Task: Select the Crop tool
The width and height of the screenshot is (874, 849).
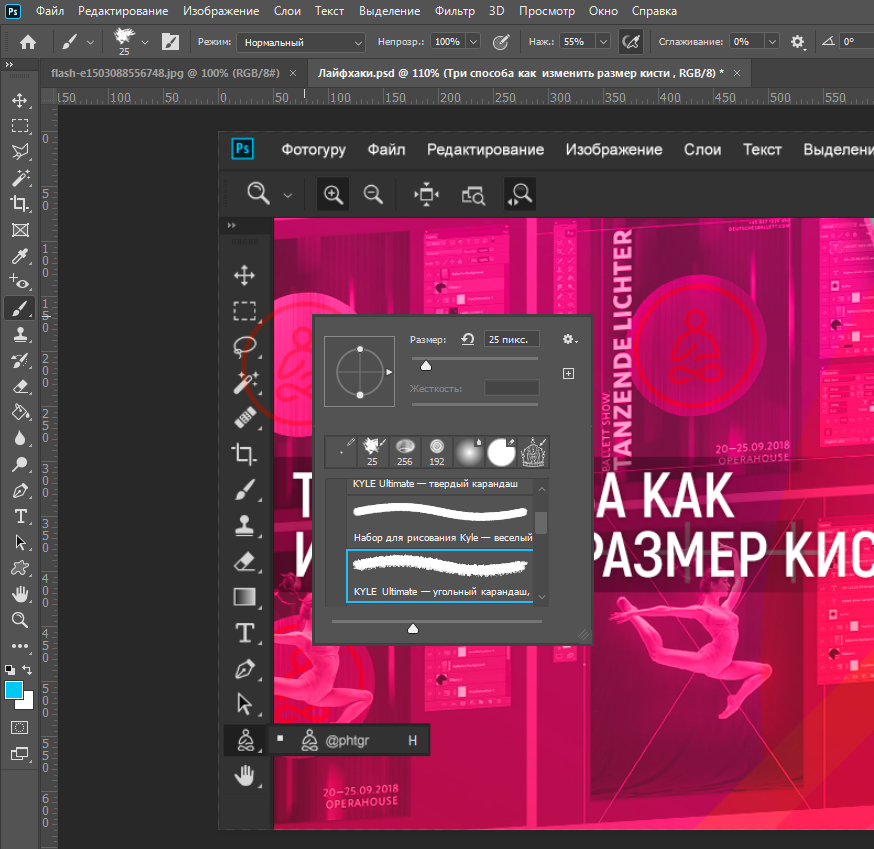Action: 20,203
